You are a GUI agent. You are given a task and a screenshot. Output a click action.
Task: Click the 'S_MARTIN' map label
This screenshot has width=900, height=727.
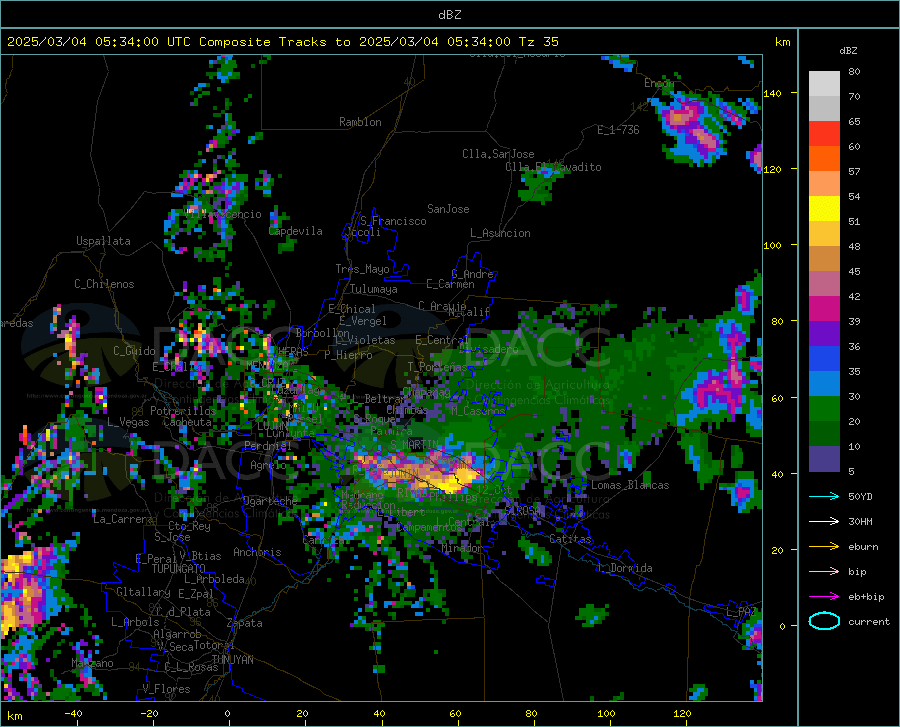pos(414,444)
